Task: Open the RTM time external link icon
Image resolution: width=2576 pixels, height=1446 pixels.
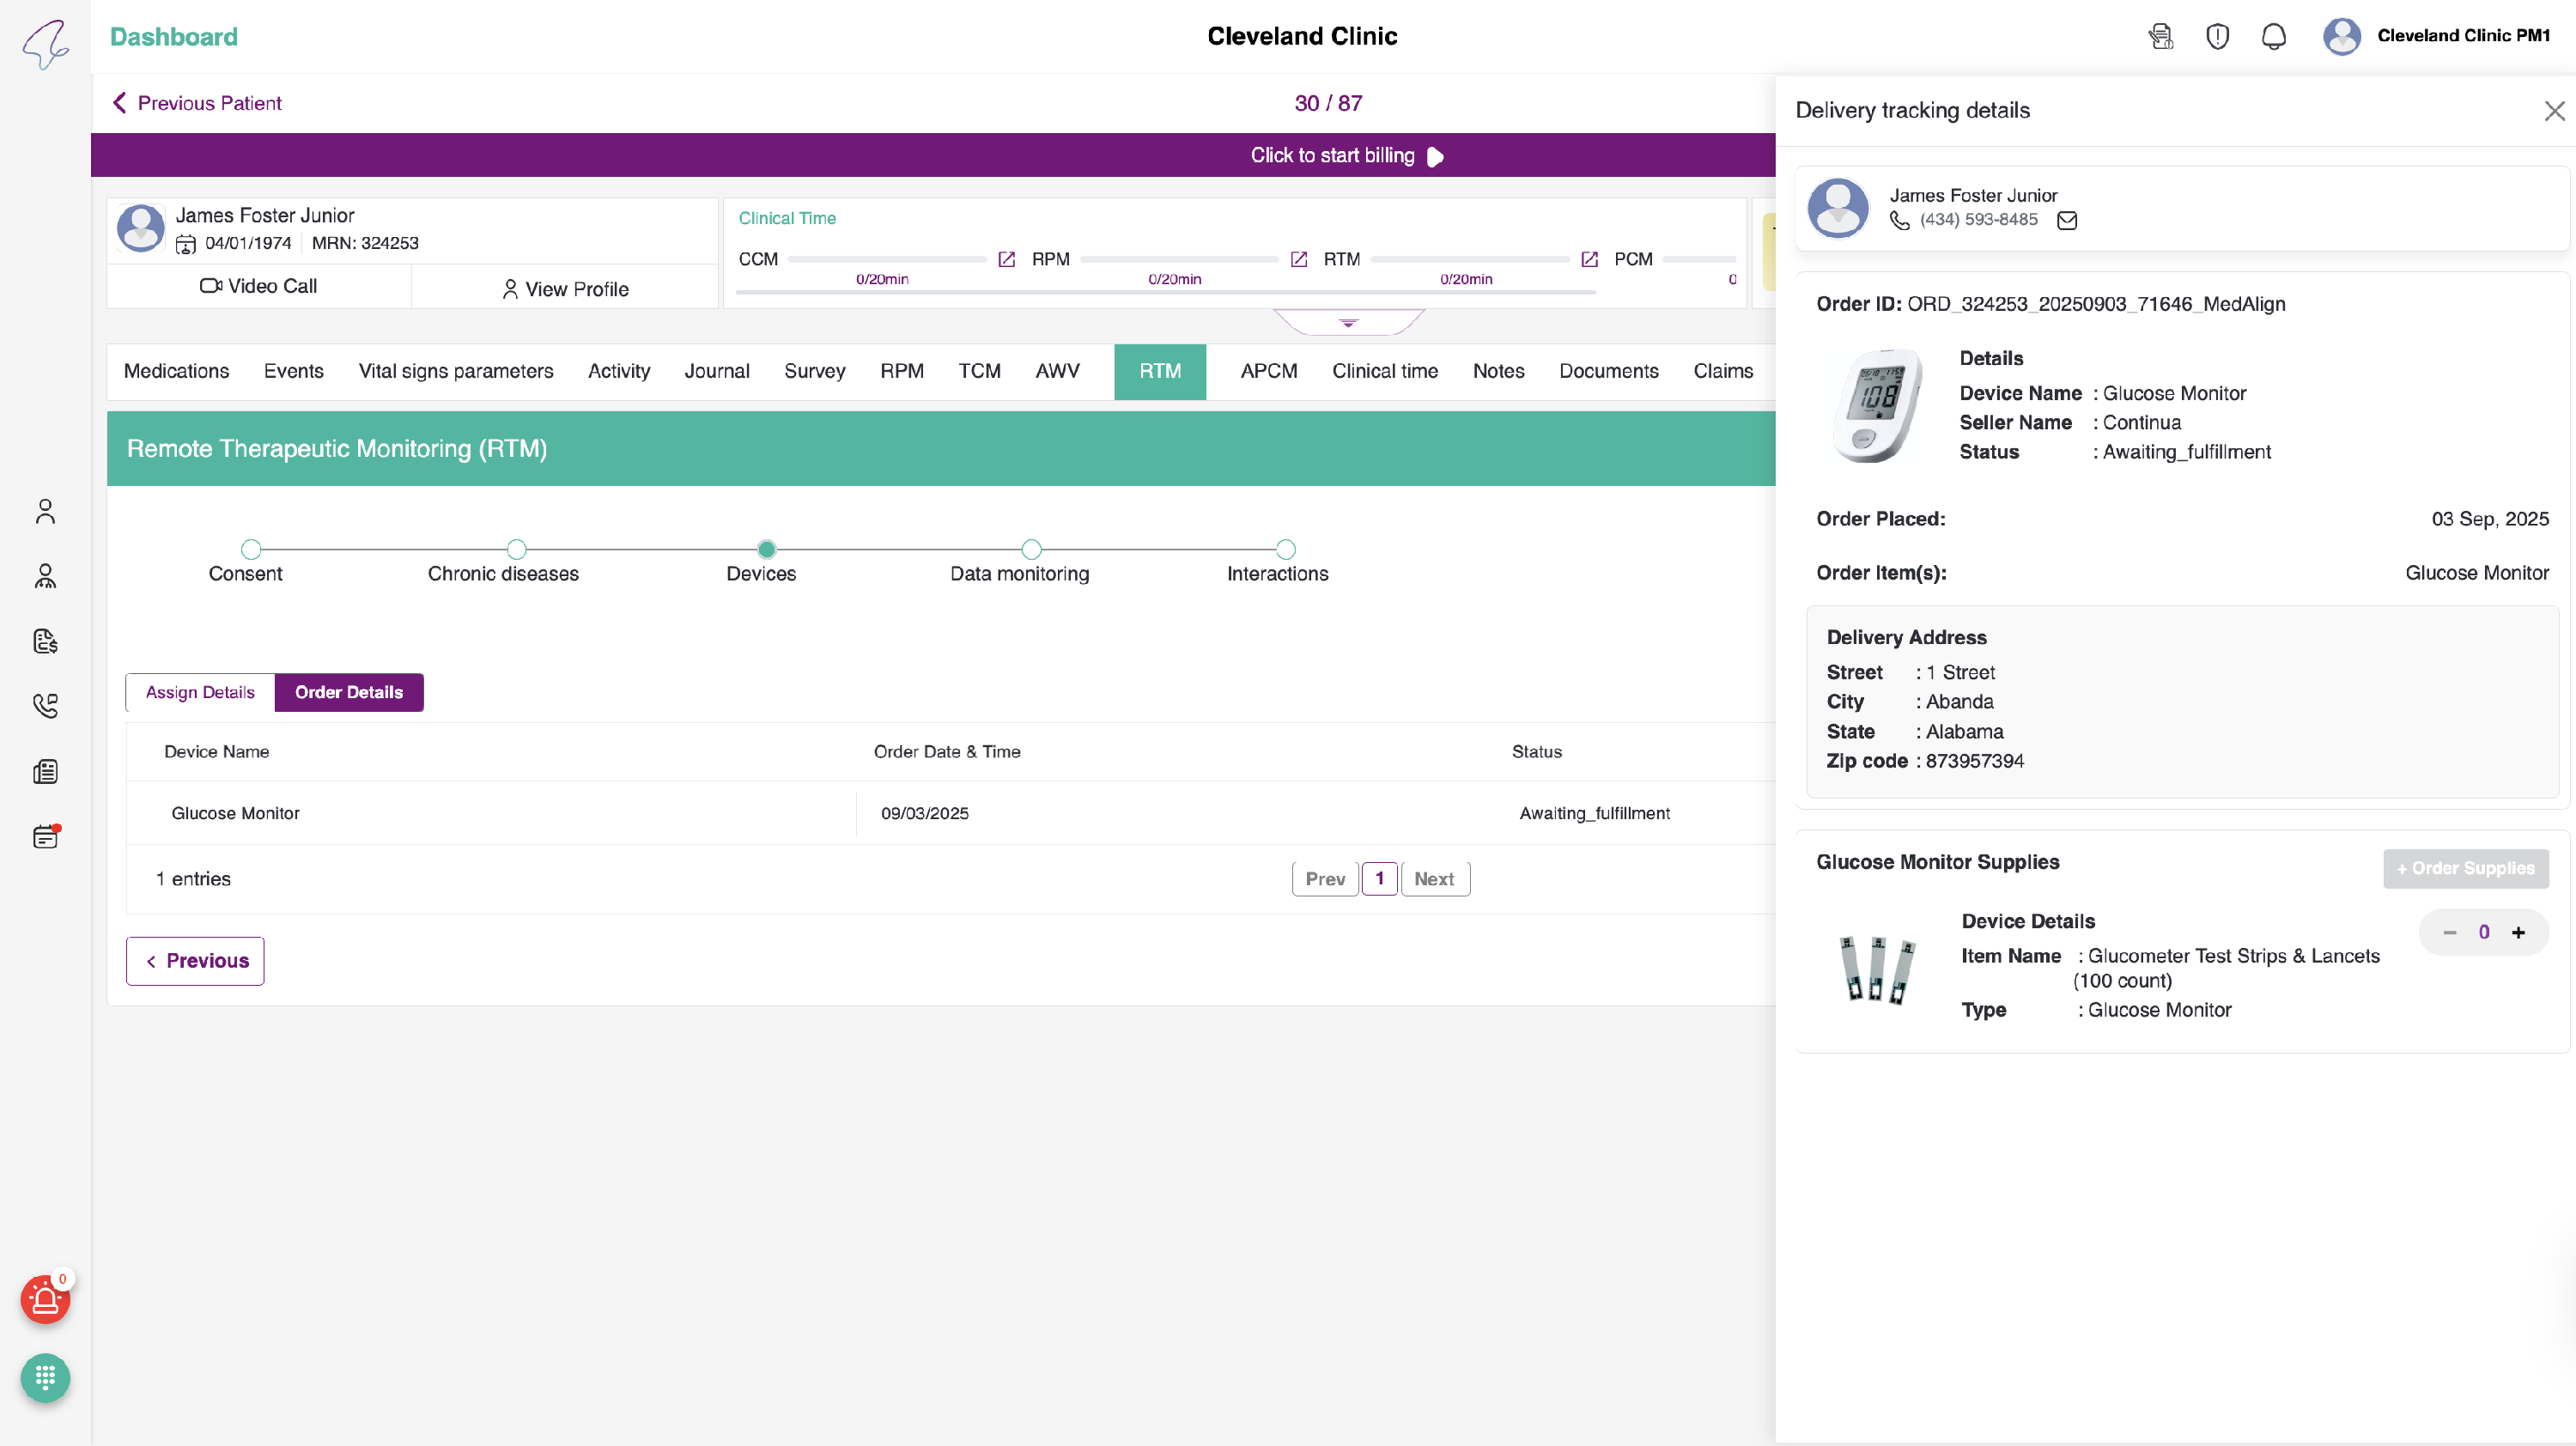Action: point(1589,260)
